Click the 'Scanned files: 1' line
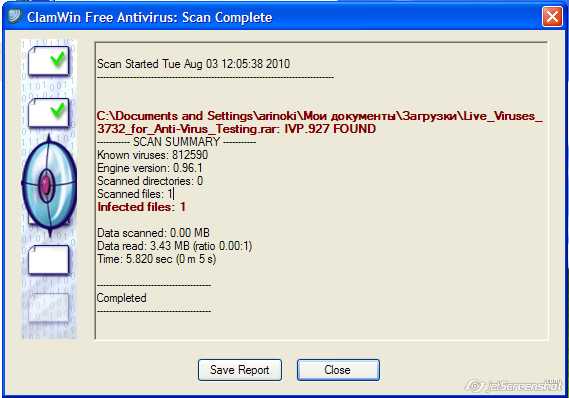The height and width of the screenshot is (398, 569). pyautogui.click(x=135, y=194)
